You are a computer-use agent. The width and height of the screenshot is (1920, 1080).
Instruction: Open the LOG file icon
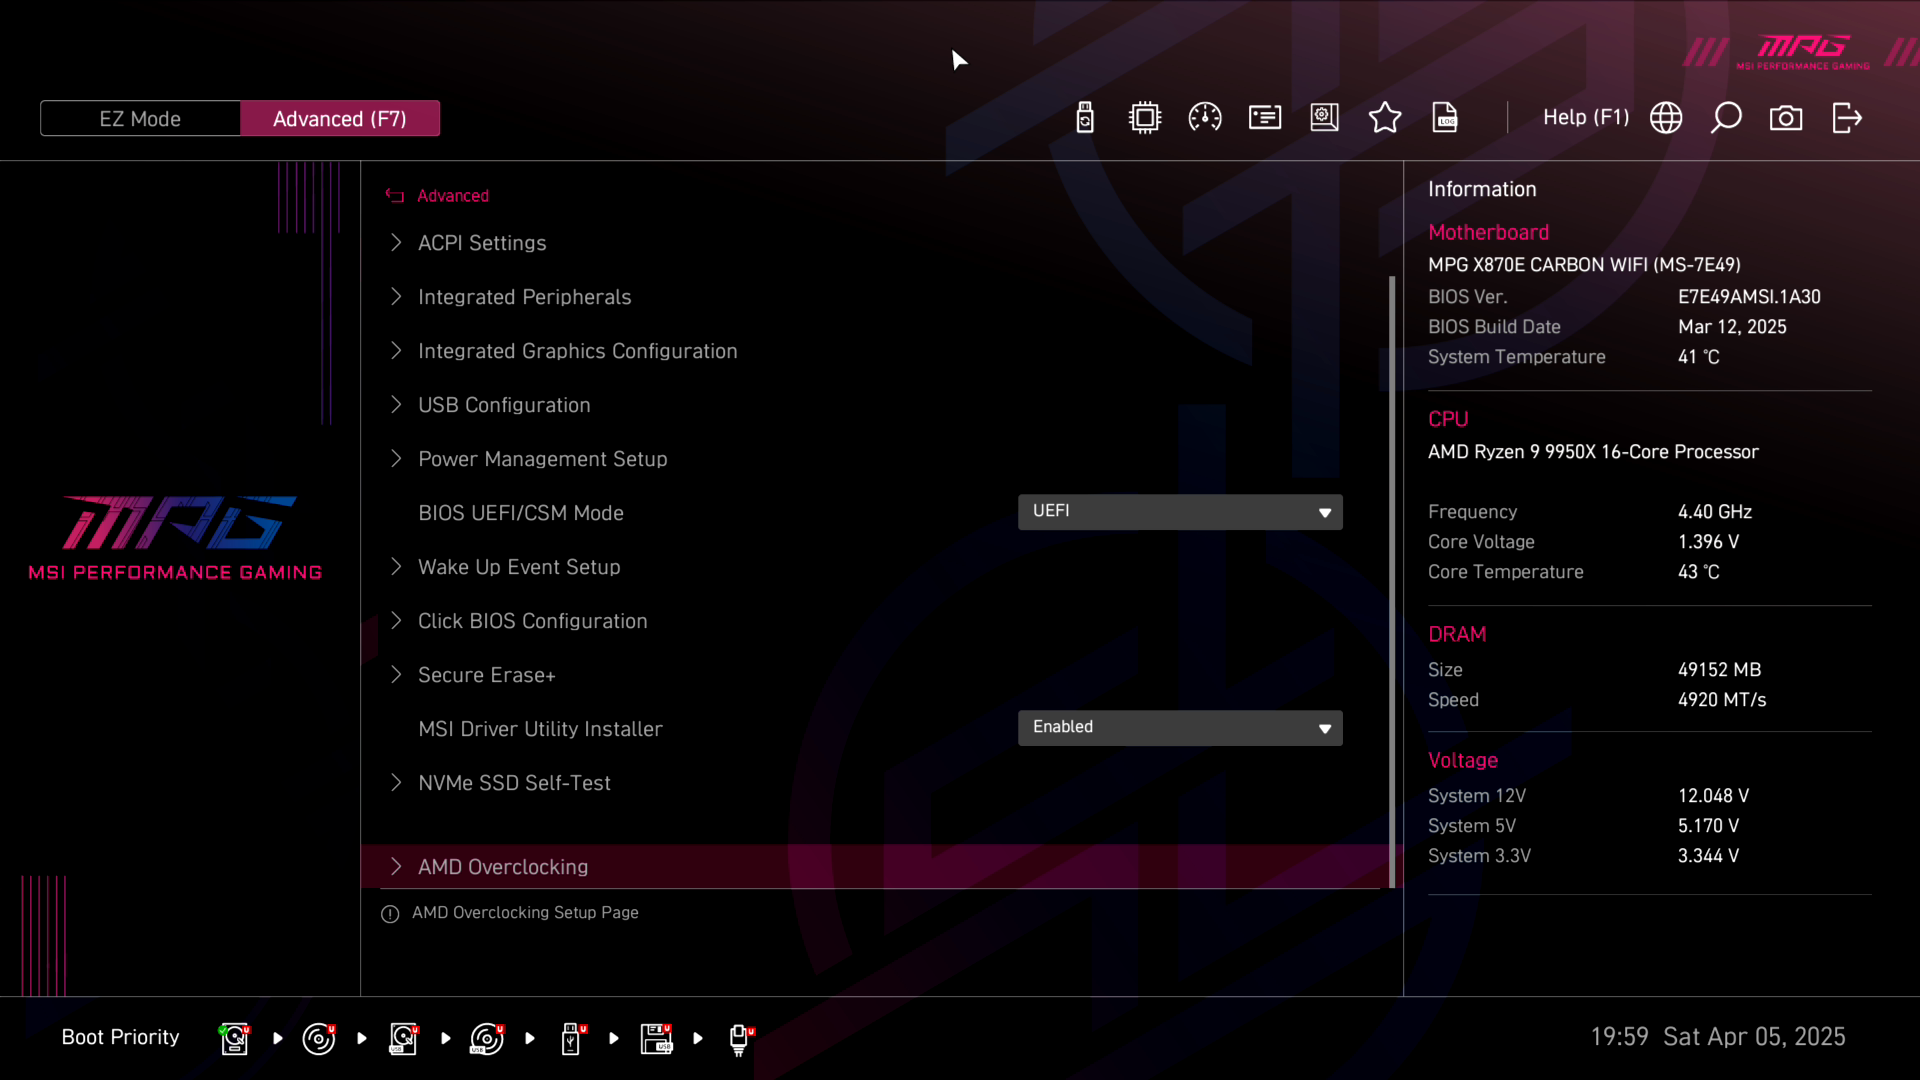(x=1445, y=118)
